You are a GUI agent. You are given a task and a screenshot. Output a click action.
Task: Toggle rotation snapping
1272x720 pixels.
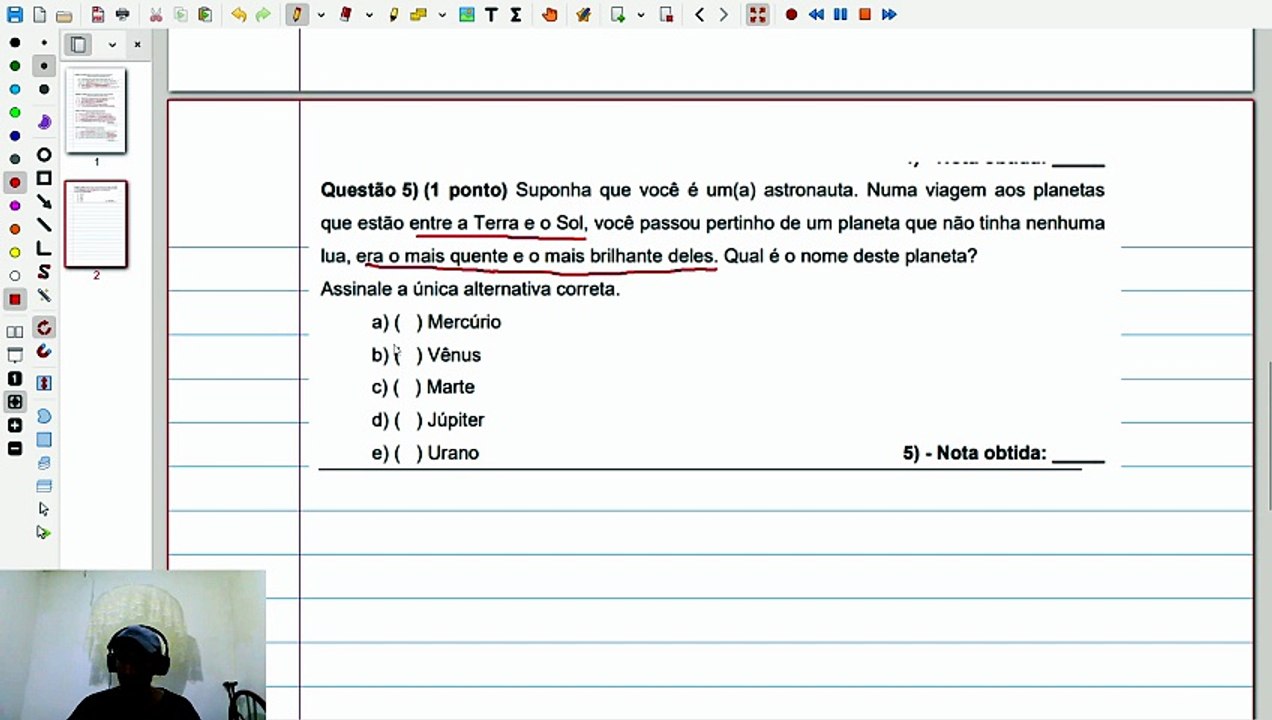(x=44, y=328)
